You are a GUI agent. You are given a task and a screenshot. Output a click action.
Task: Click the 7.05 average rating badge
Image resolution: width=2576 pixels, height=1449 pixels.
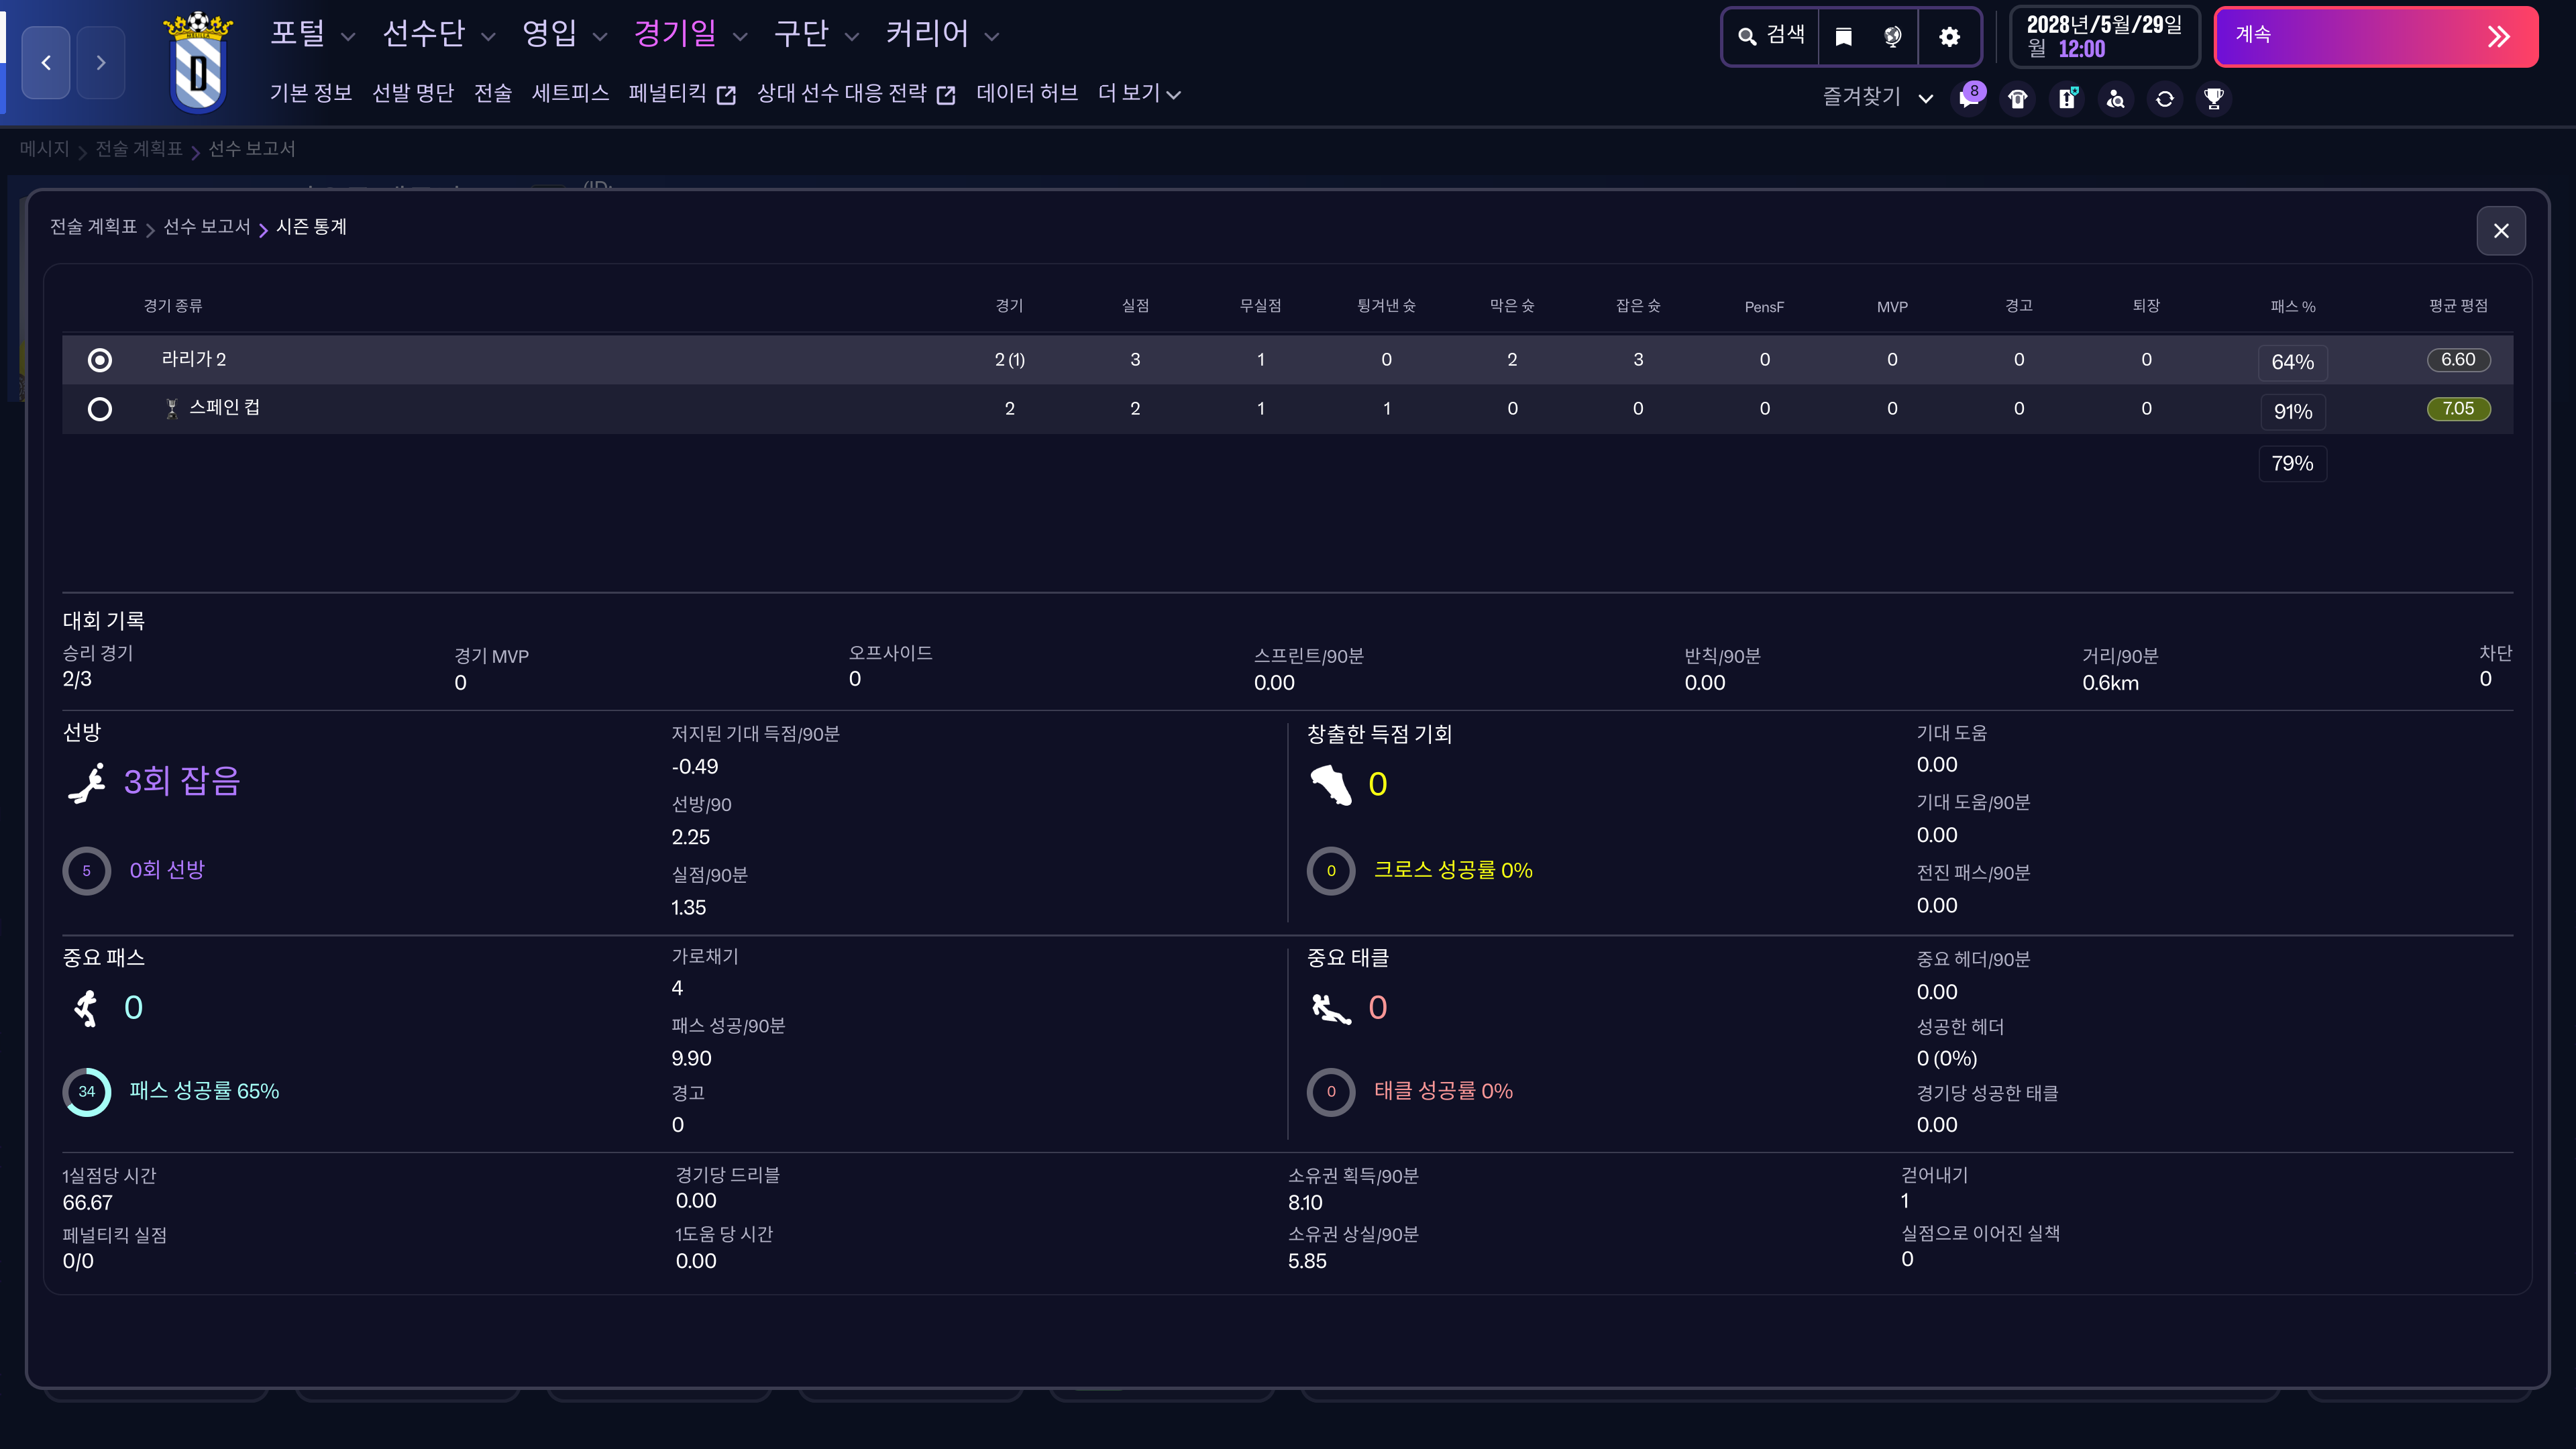[x=2457, y=409]
